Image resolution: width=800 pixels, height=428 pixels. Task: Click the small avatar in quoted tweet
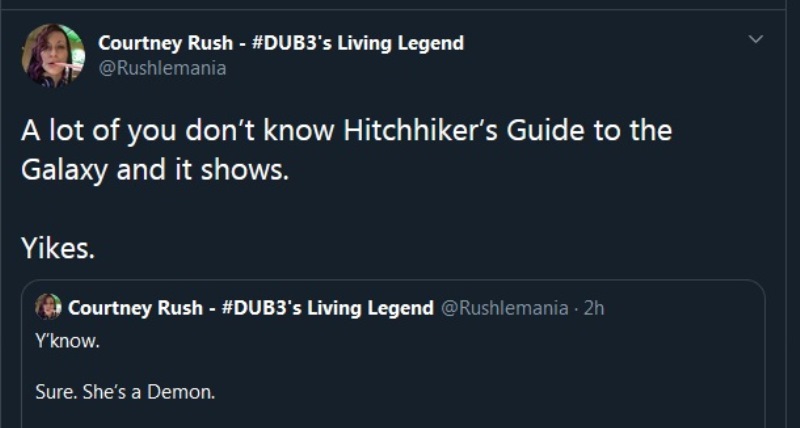pos(48,307)
